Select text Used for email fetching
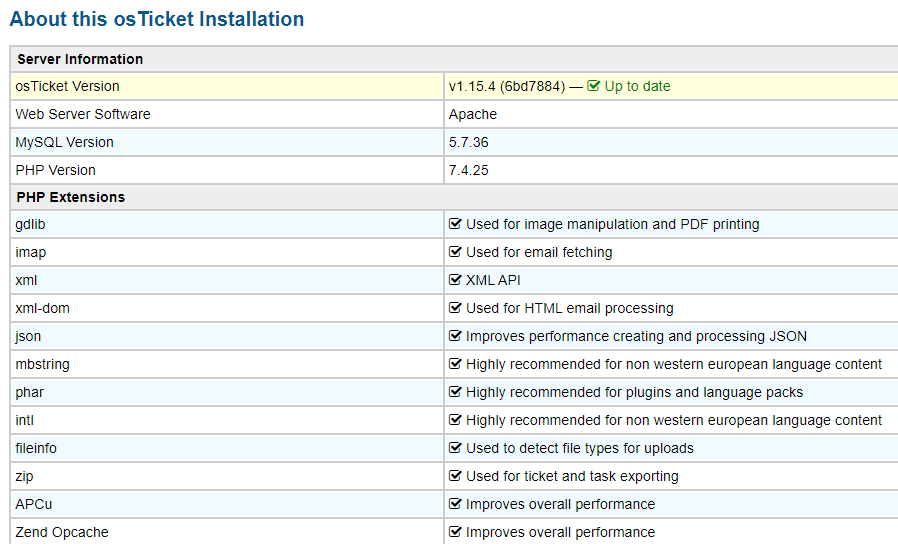Screen dimensions: 898x544 tap(539, 253)
